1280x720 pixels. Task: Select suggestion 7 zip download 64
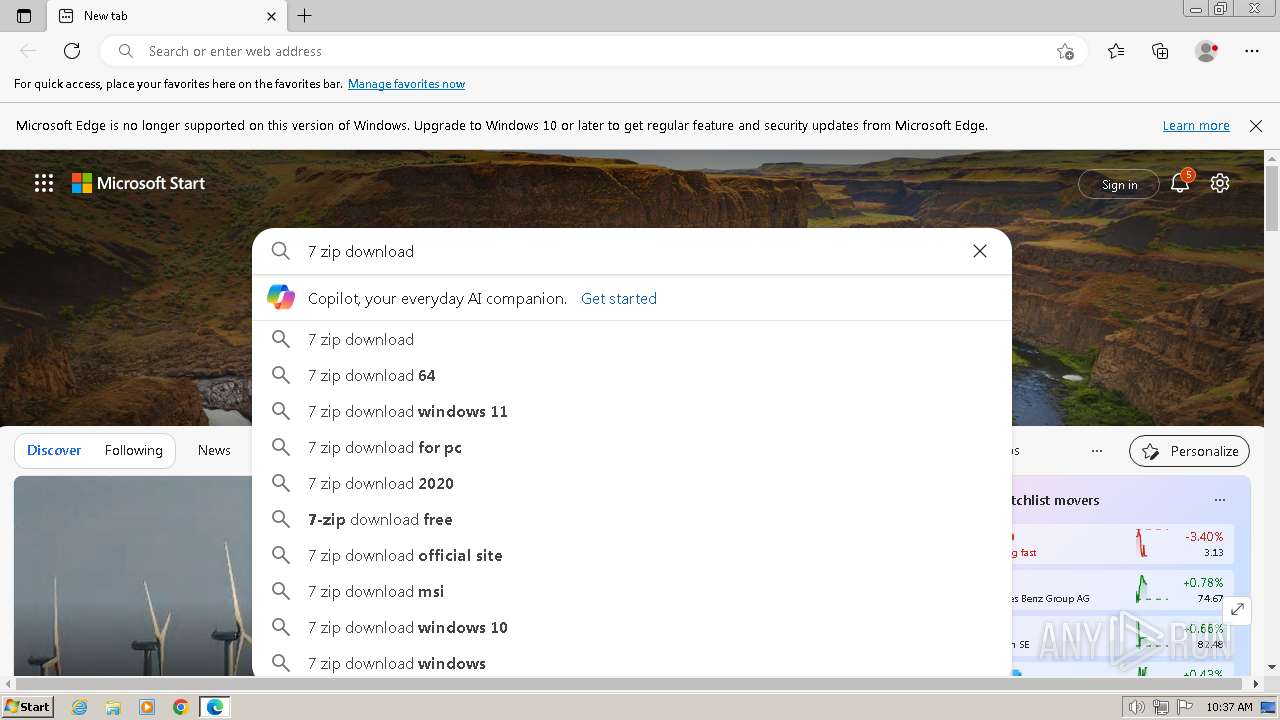pyautogui.click(x=632, y=375)
